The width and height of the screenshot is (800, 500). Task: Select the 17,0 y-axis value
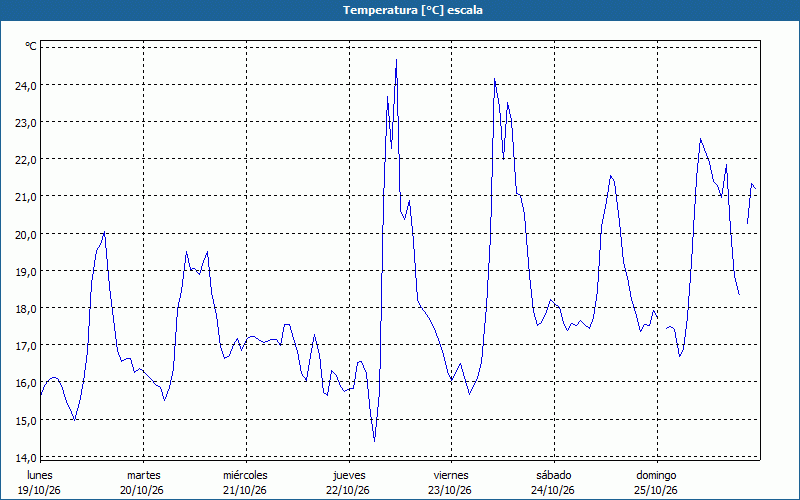[x=26, y=346]
